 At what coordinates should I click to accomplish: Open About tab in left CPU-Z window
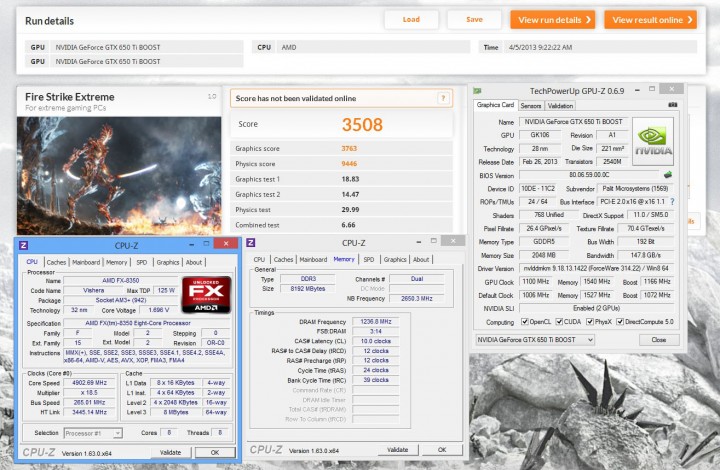coord(194,262)
